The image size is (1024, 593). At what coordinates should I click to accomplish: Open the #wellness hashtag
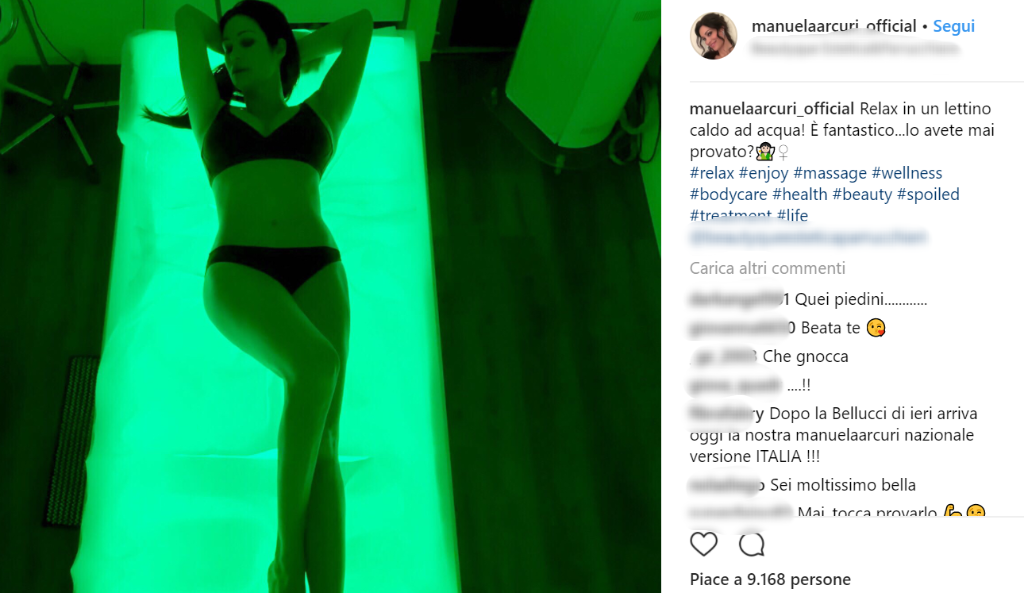click(x=906, y=173)
